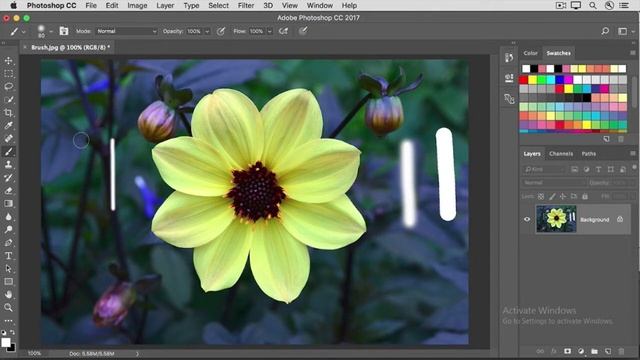Create new adjustment layer button
This screenshot has height=360, width=640.
click(x=581, y=351)
